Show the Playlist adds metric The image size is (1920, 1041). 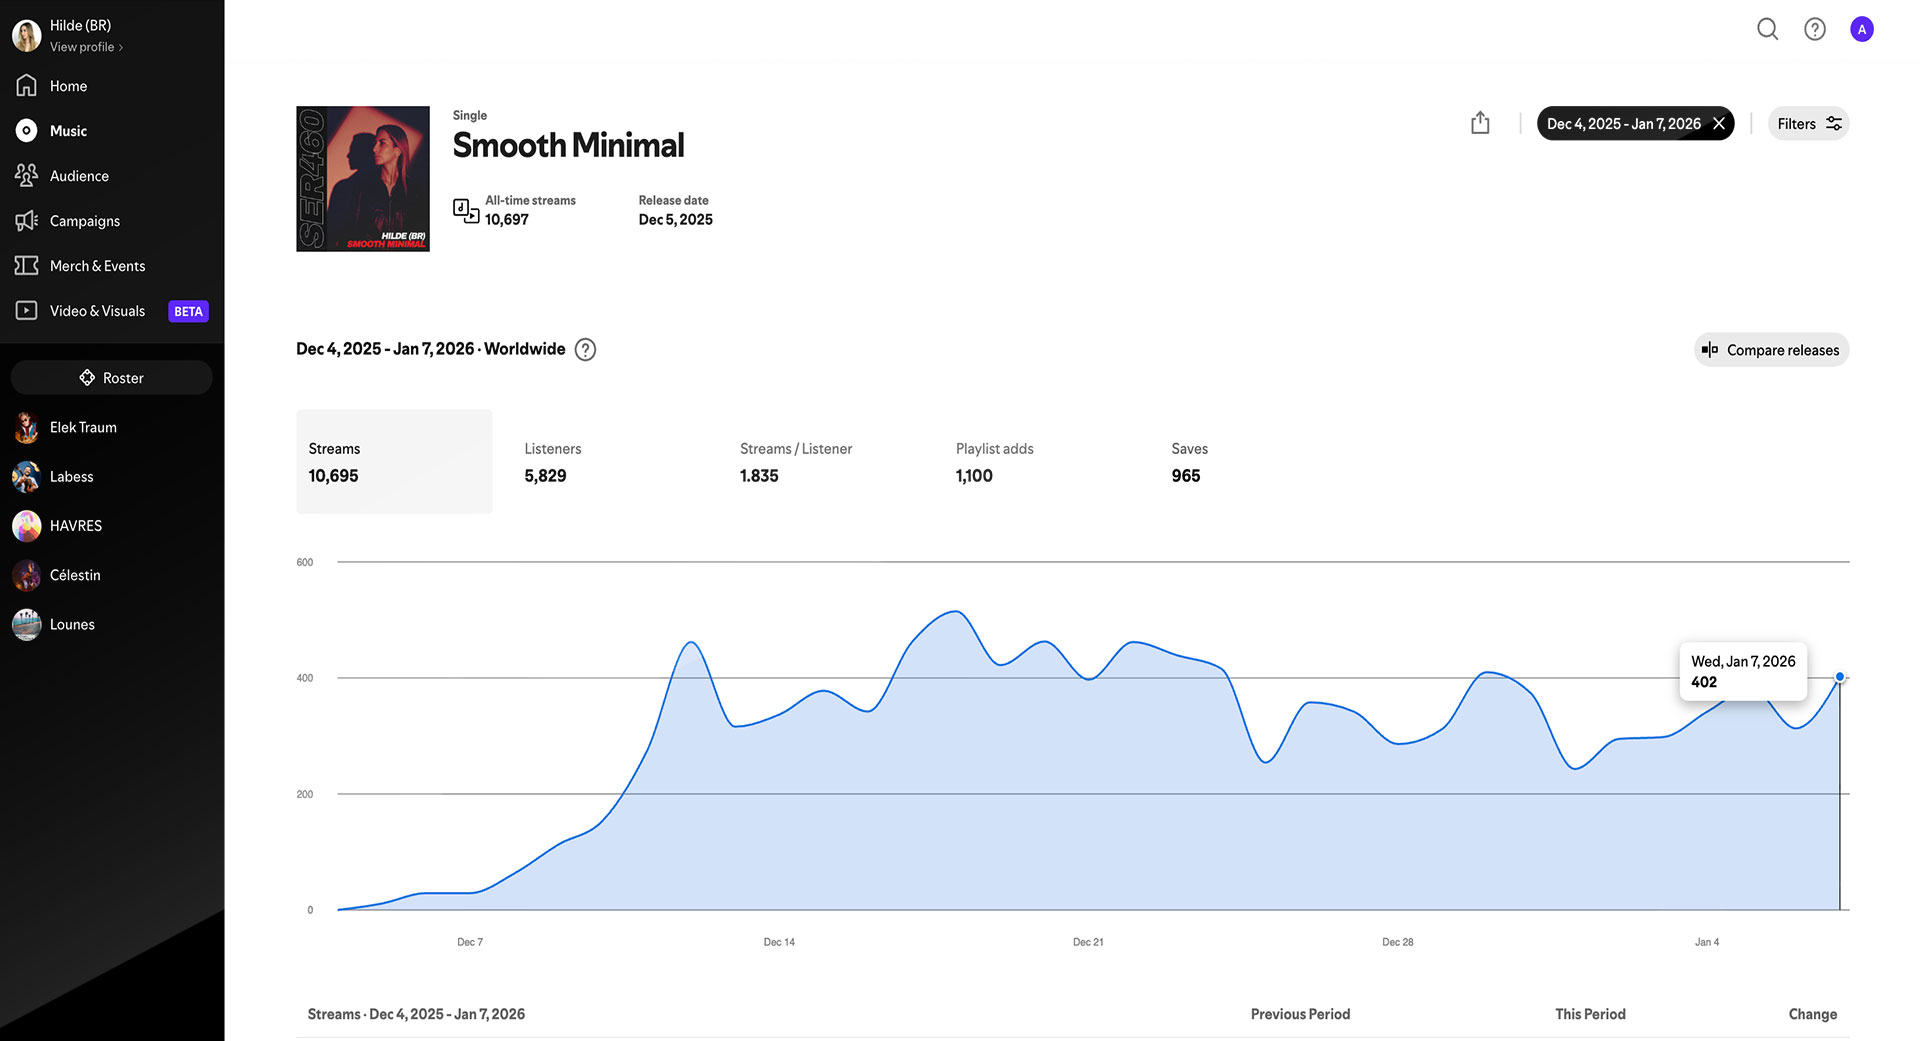tap(994, 461)
